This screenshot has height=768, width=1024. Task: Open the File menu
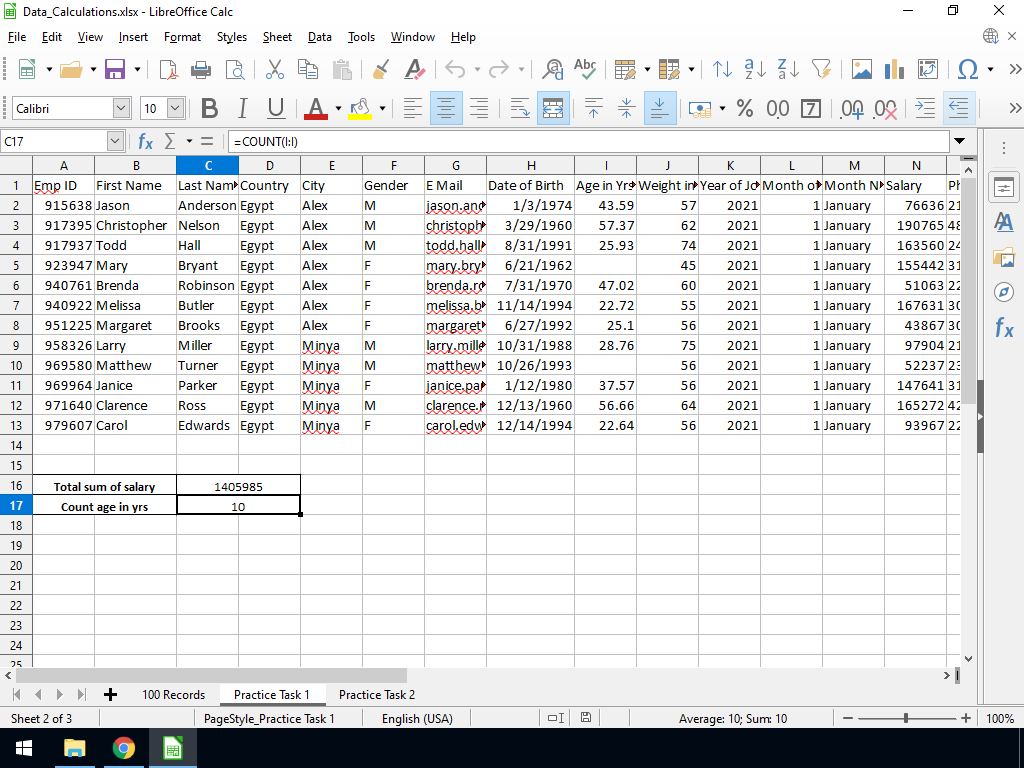[x=17, y=37]
